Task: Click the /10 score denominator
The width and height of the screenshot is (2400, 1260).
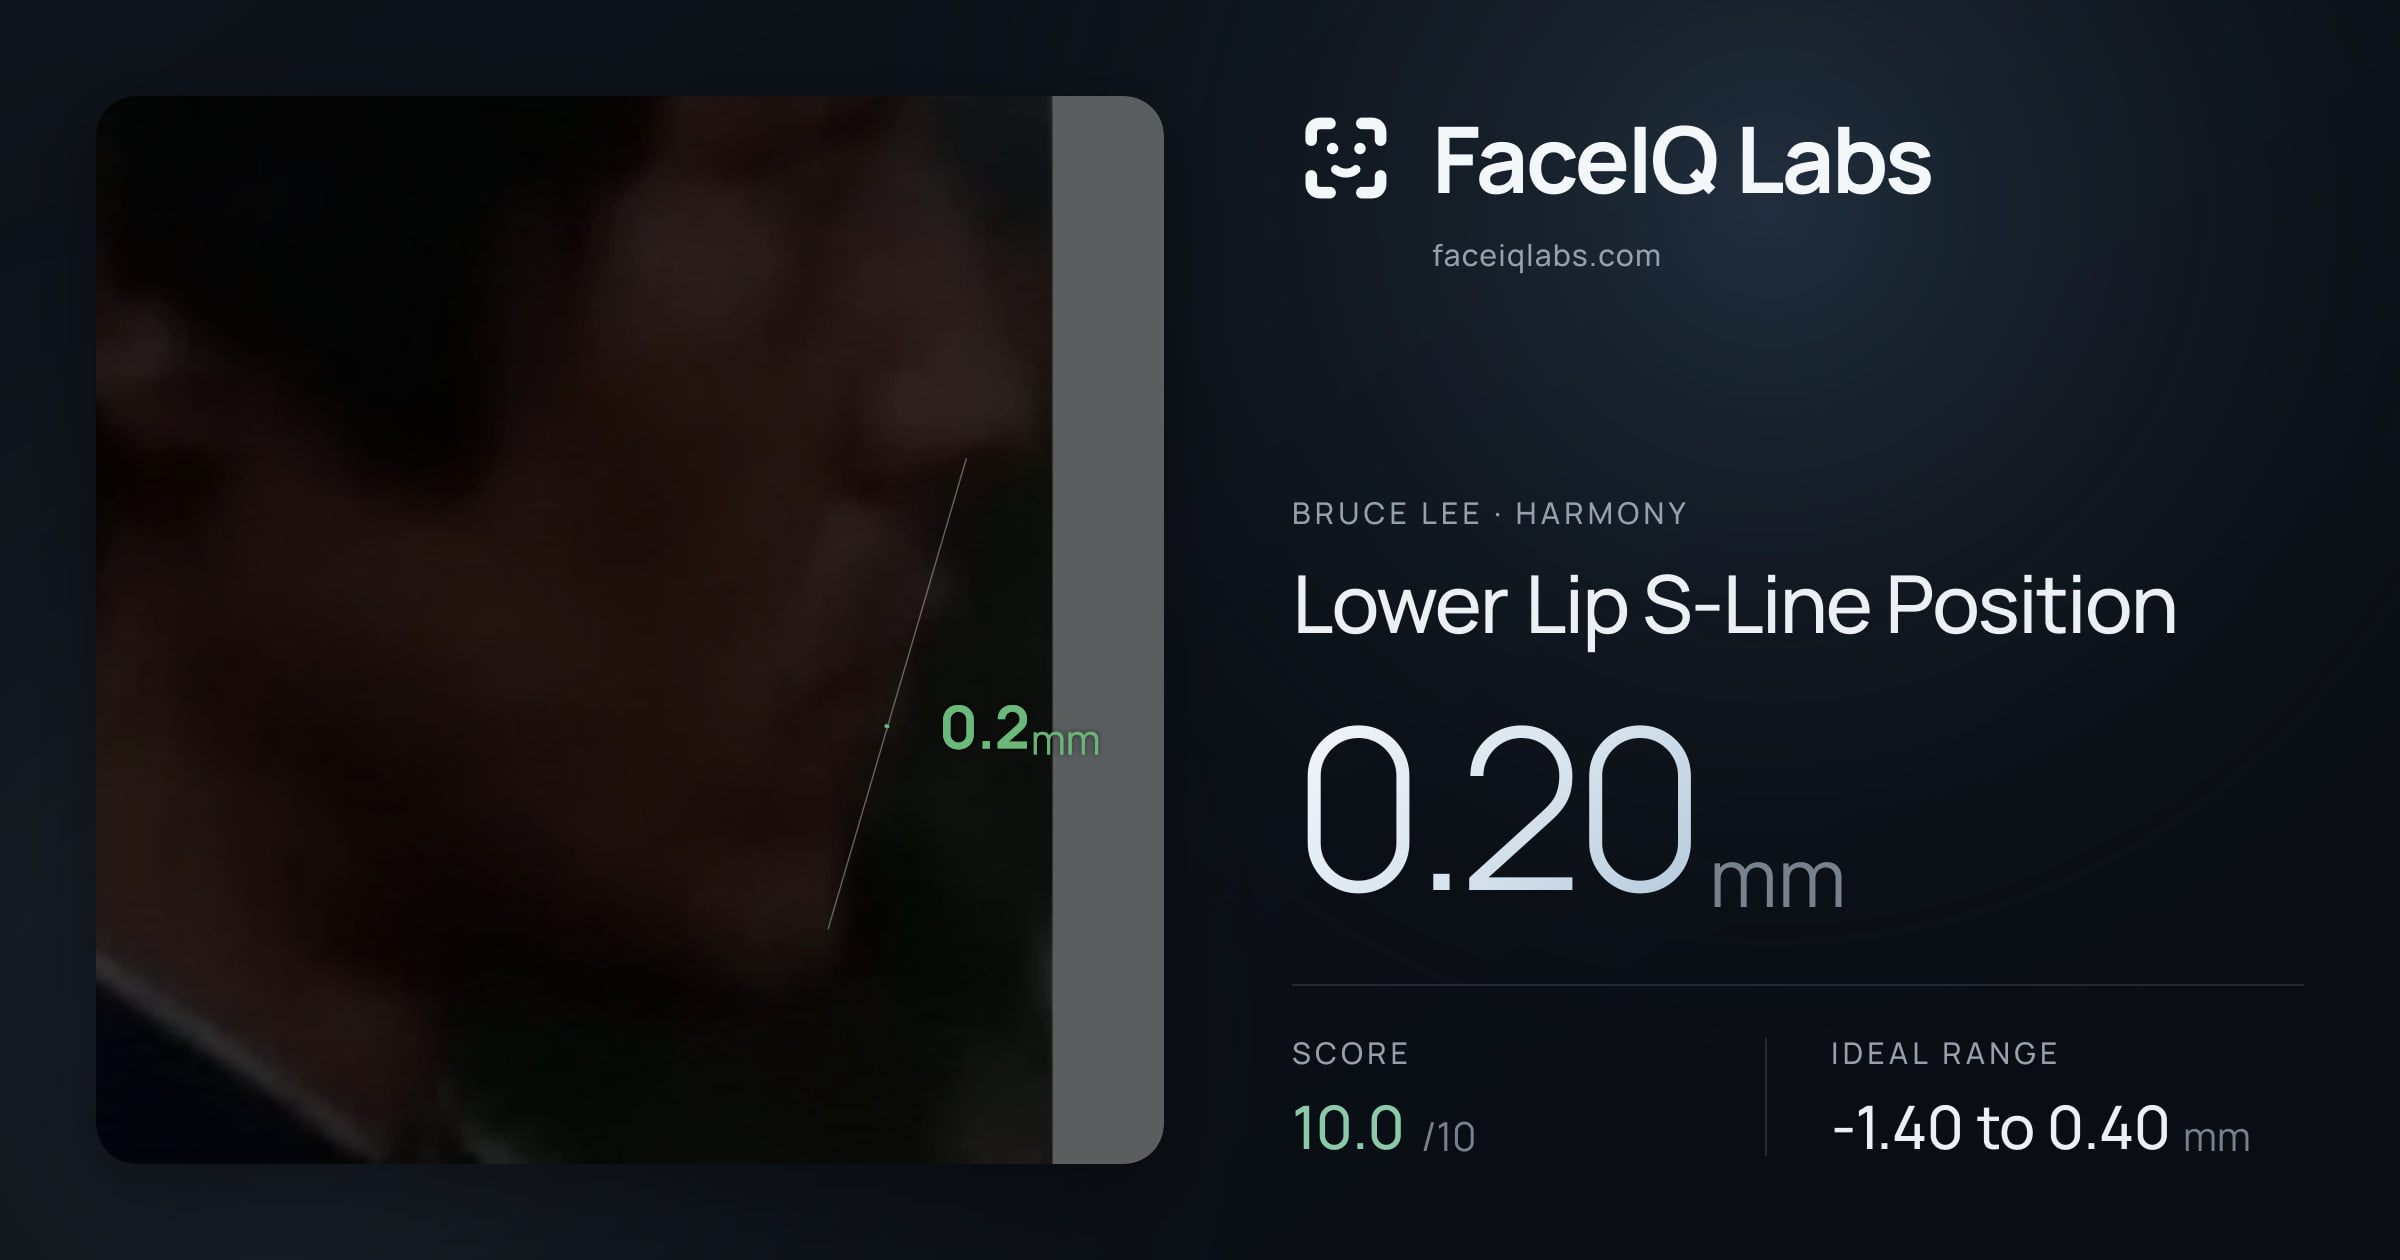Action: tap(1448, 1137)
